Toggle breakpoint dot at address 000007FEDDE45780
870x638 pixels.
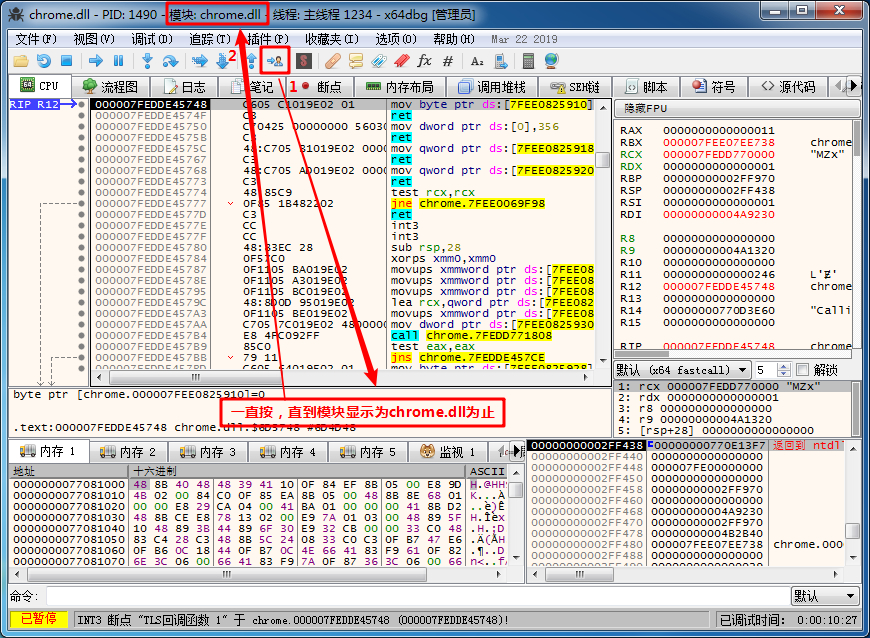82,247
